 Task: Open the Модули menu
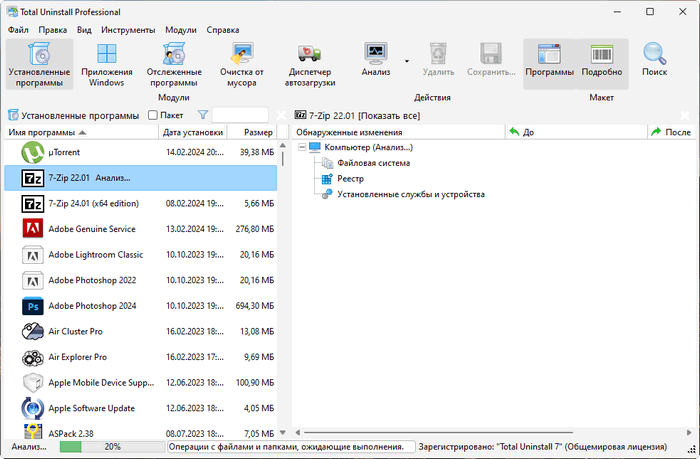[181, 30]
